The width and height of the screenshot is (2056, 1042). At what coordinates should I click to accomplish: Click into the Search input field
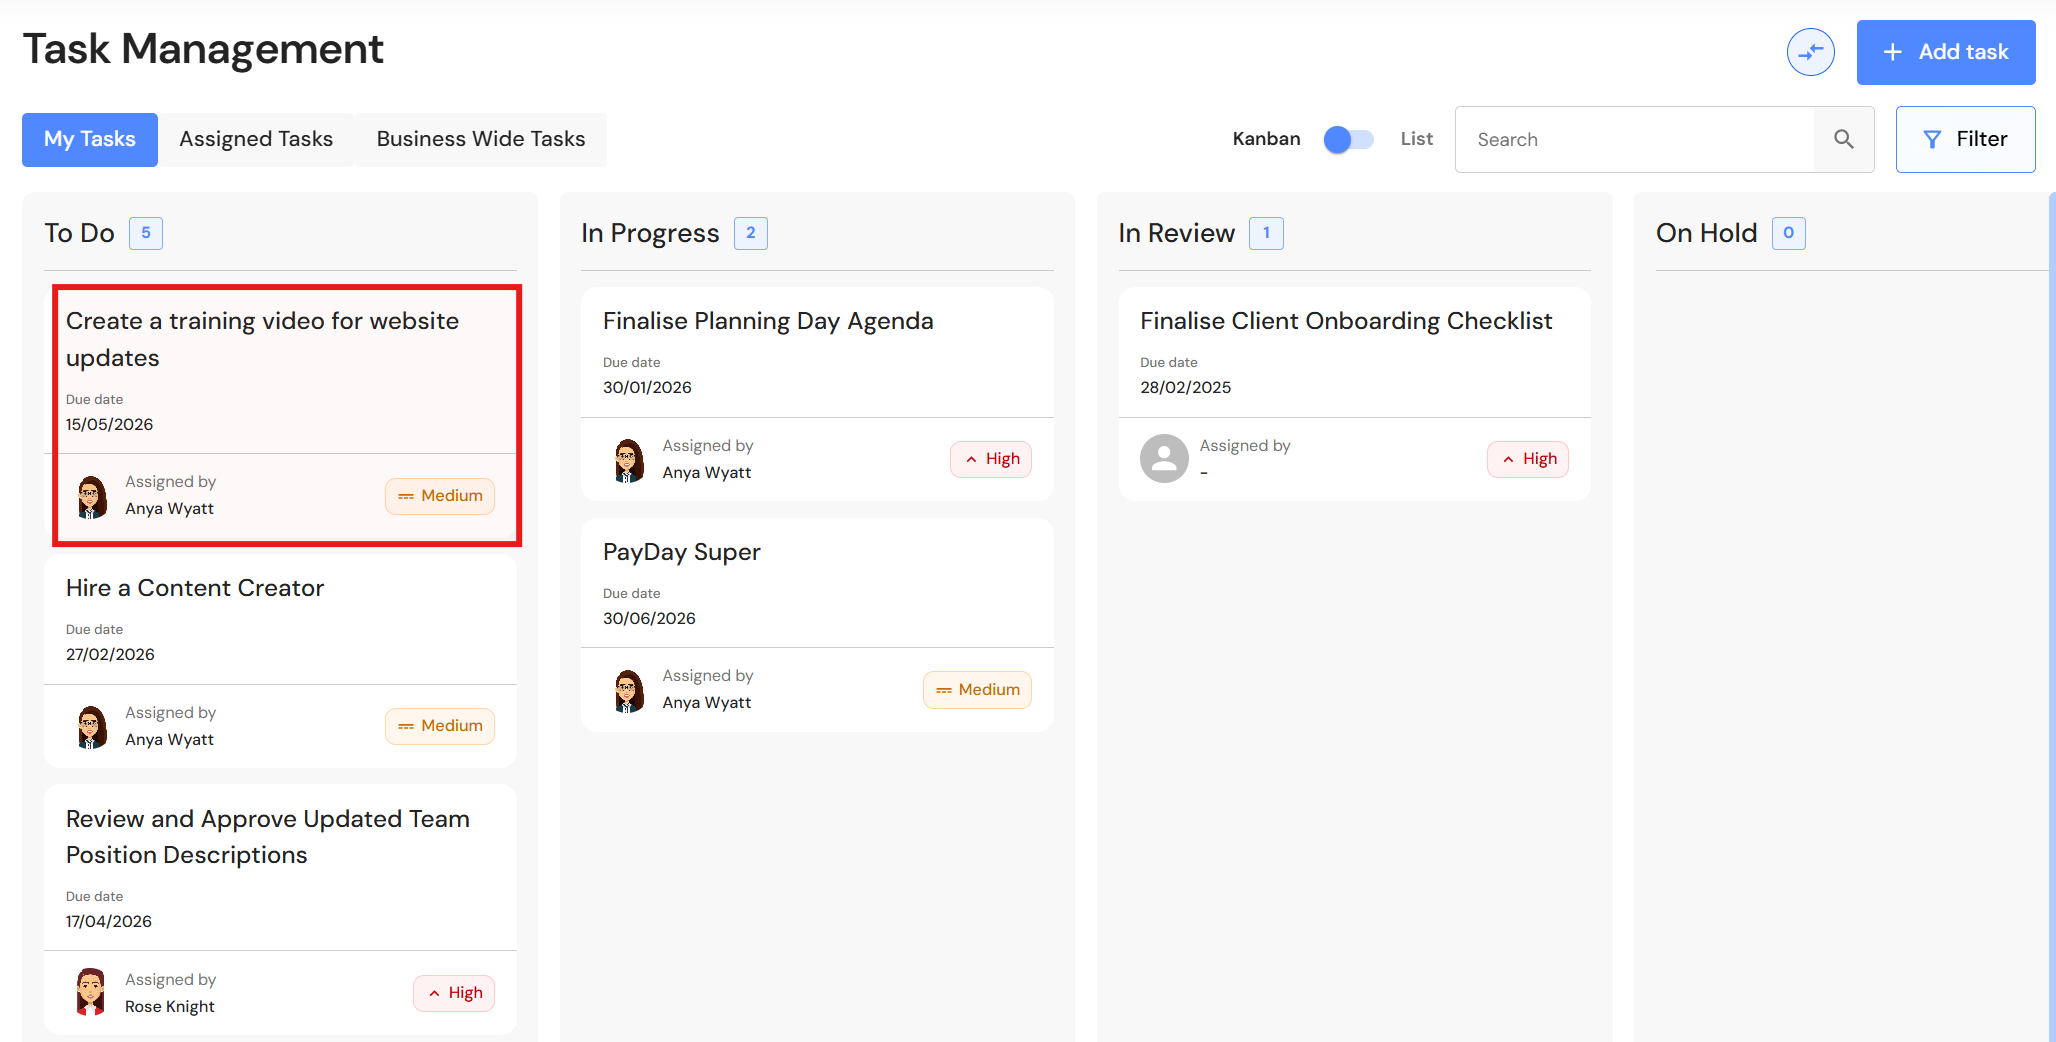click(1635, 139)
